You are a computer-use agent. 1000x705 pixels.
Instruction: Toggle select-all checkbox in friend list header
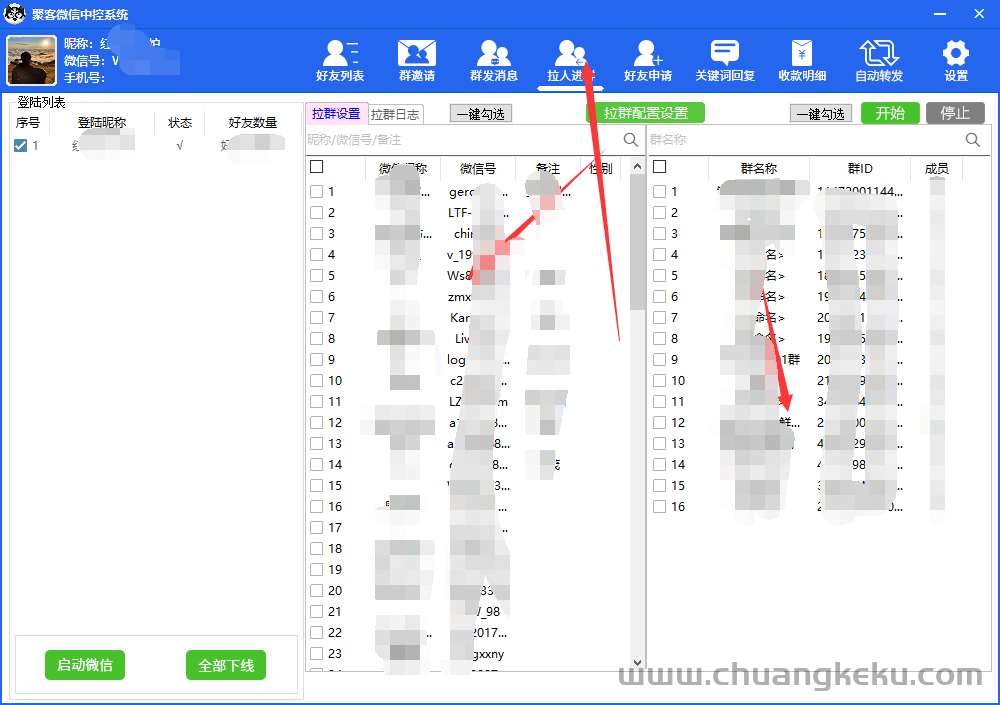[x=316, y=167]
